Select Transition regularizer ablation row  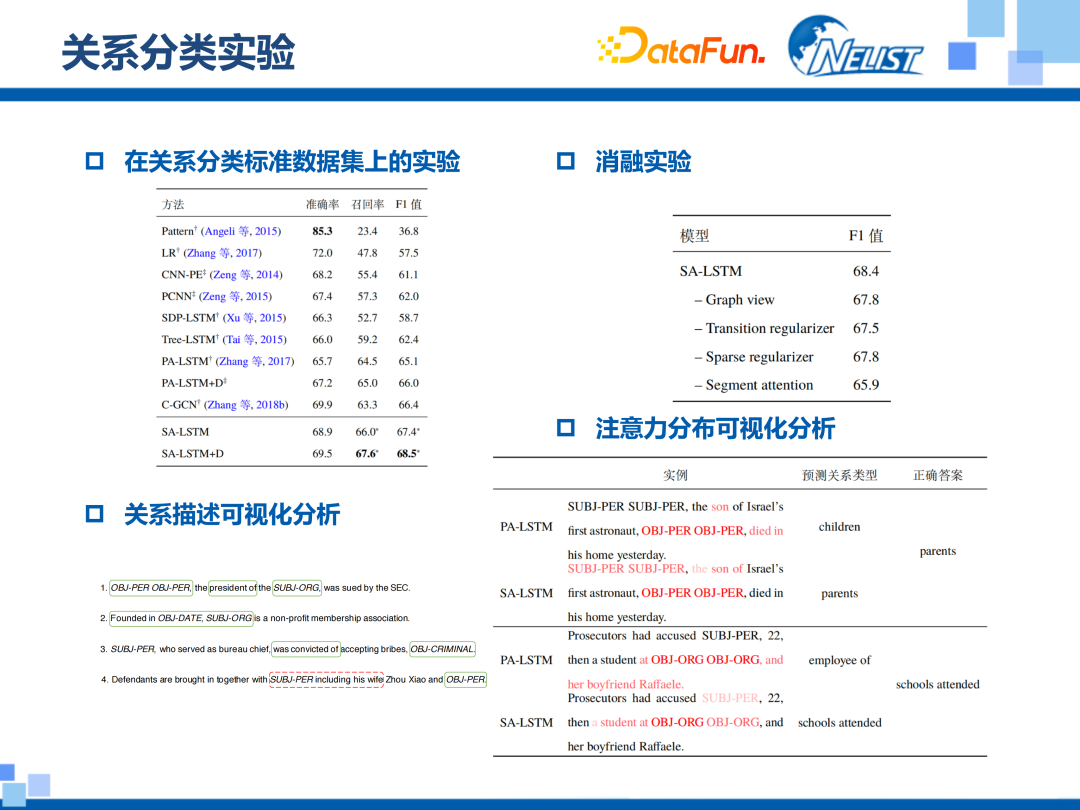(781, 328)
